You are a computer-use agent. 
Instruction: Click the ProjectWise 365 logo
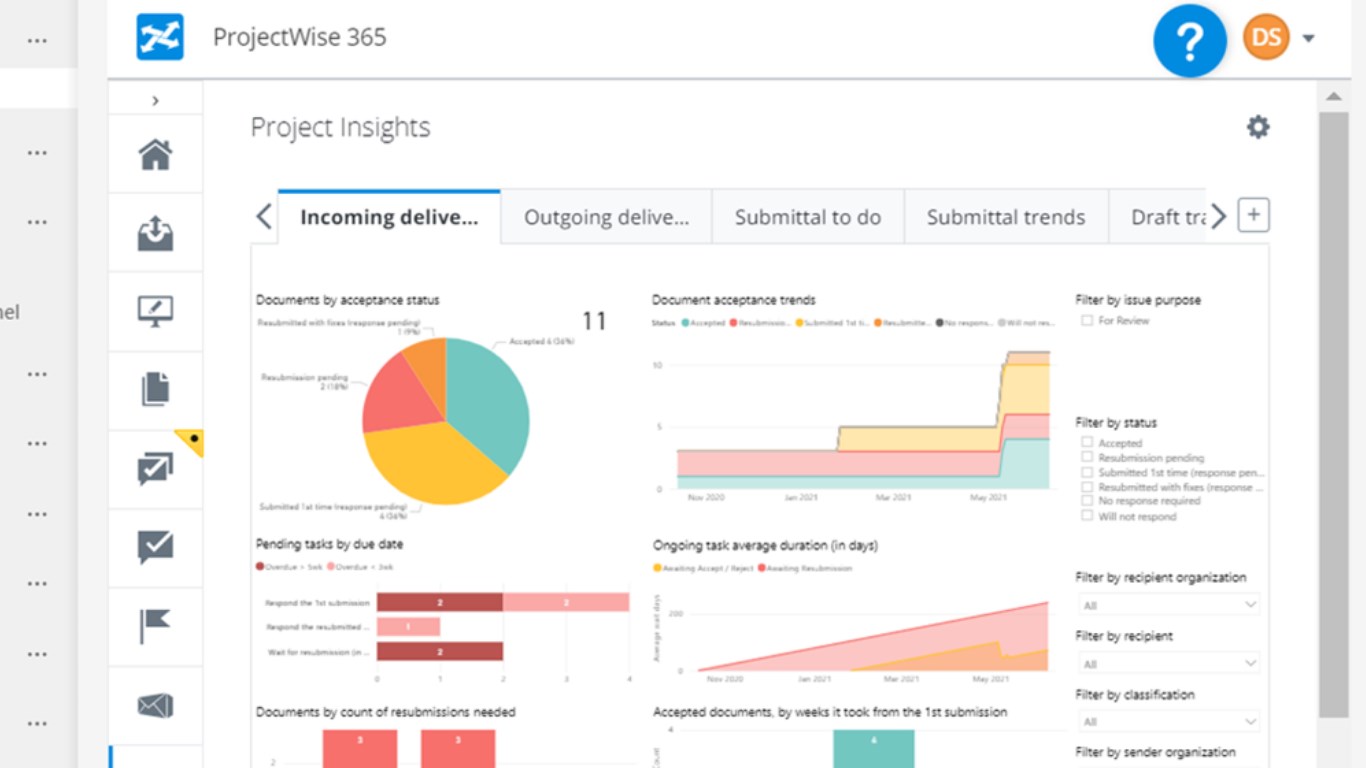pyautogui.click(x=160, y=38)
